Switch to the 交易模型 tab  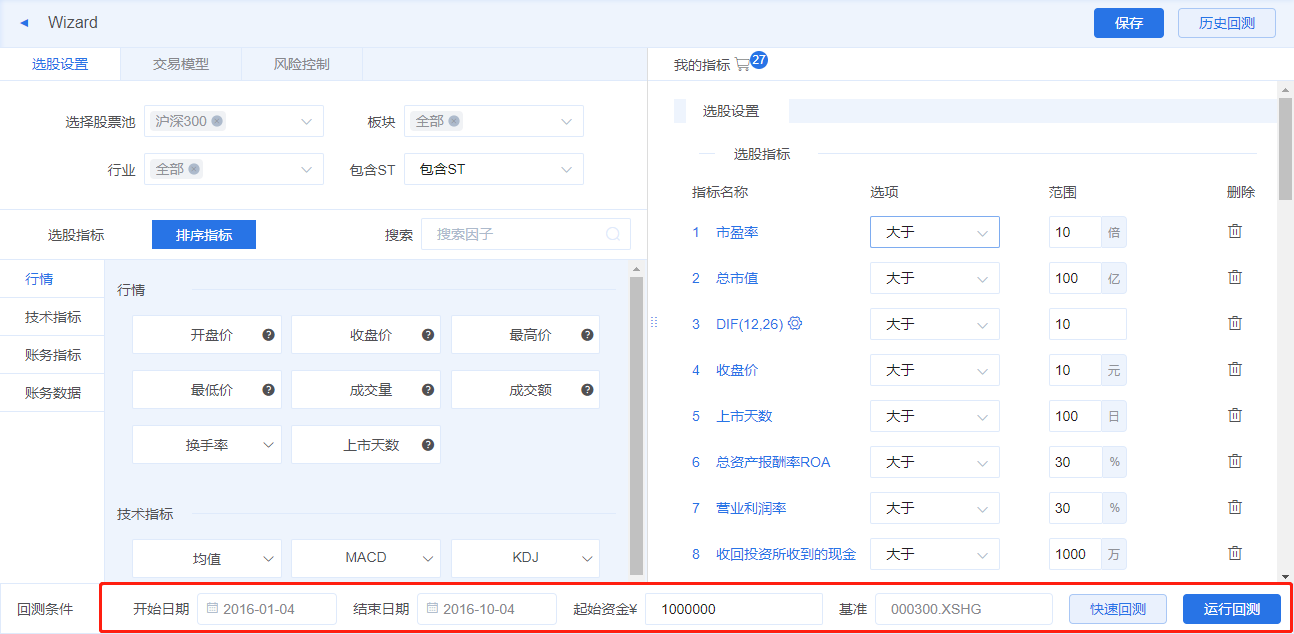(180, 63)
